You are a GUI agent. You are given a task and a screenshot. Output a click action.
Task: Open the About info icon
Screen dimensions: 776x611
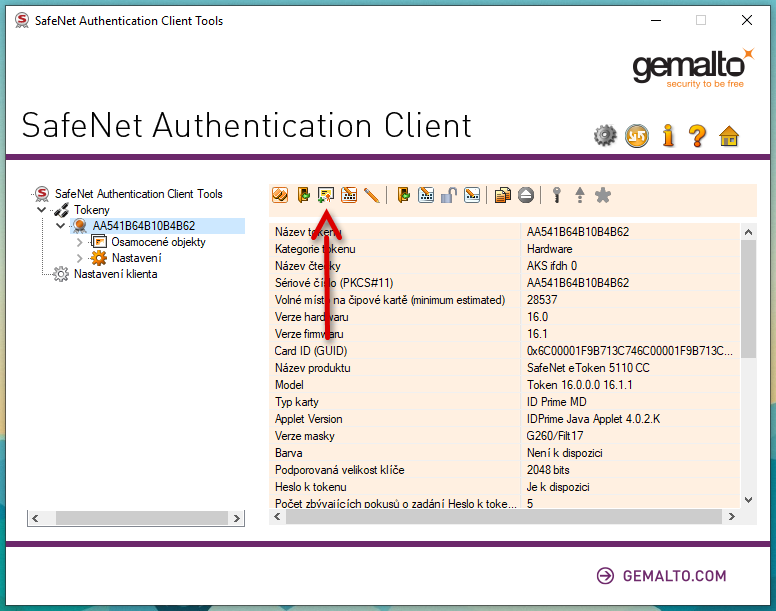(x=669, y=135)
